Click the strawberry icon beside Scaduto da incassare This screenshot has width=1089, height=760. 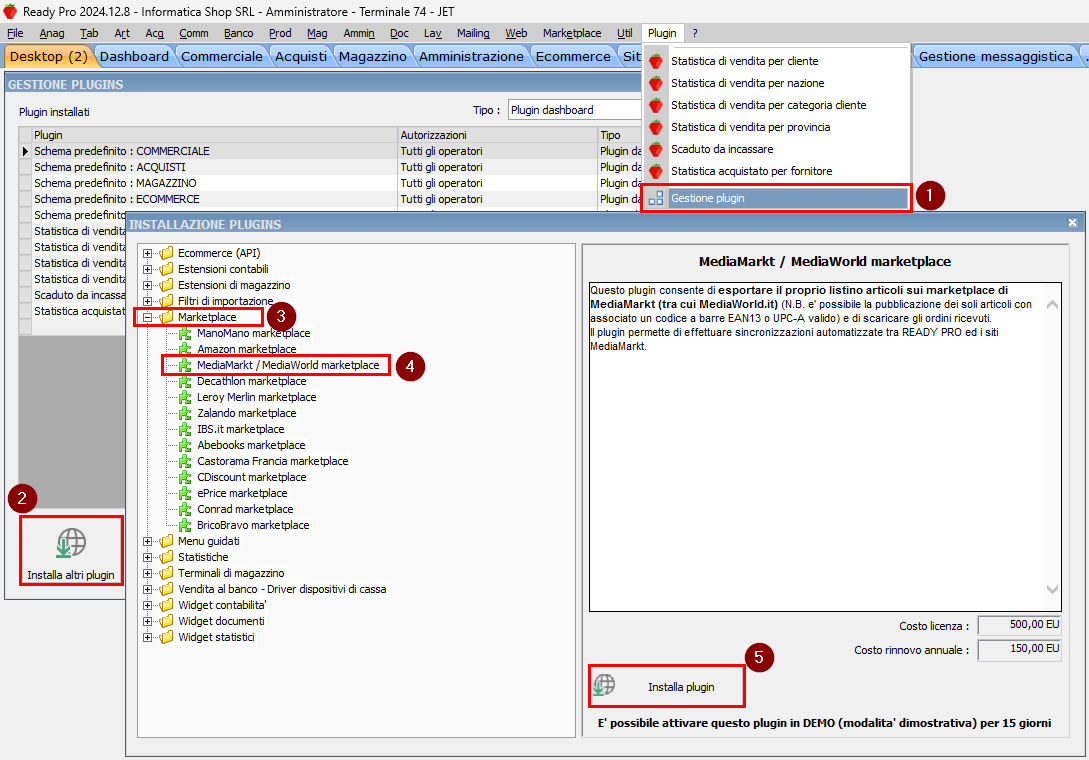656,149
